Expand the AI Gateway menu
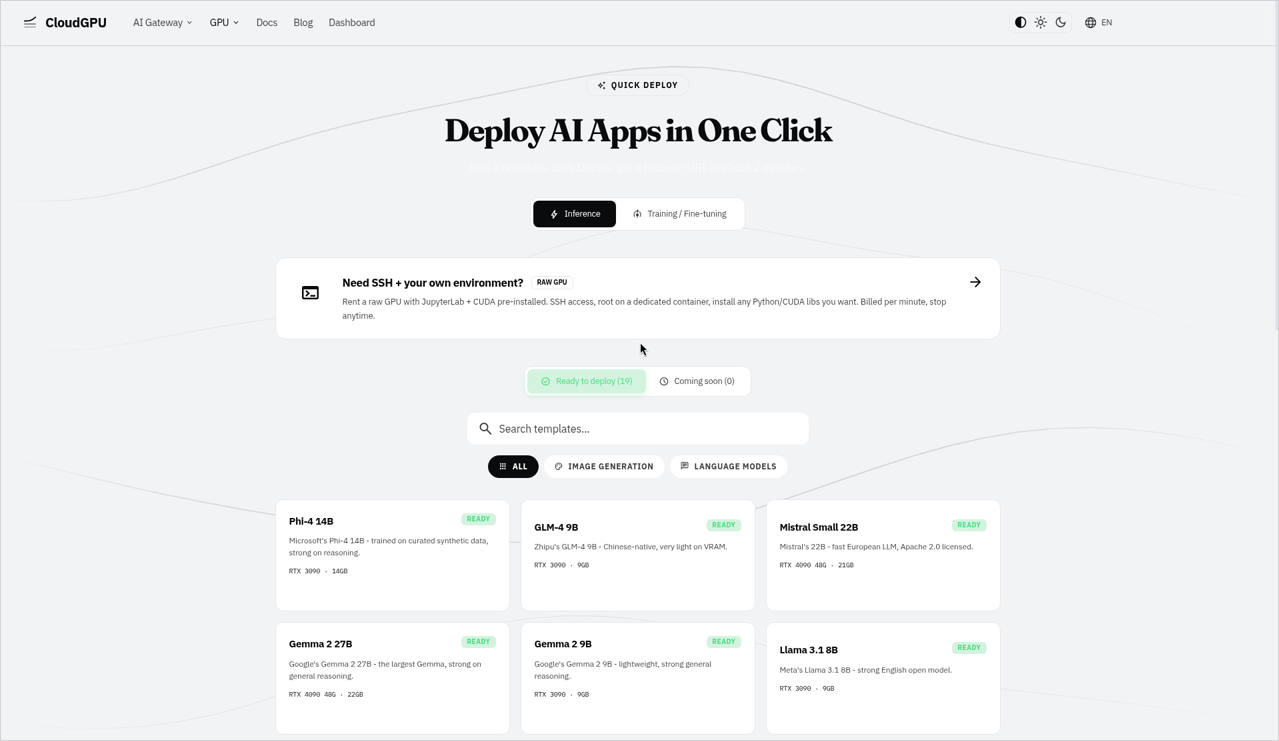1279x741 pixels. [x=163, y=22]
